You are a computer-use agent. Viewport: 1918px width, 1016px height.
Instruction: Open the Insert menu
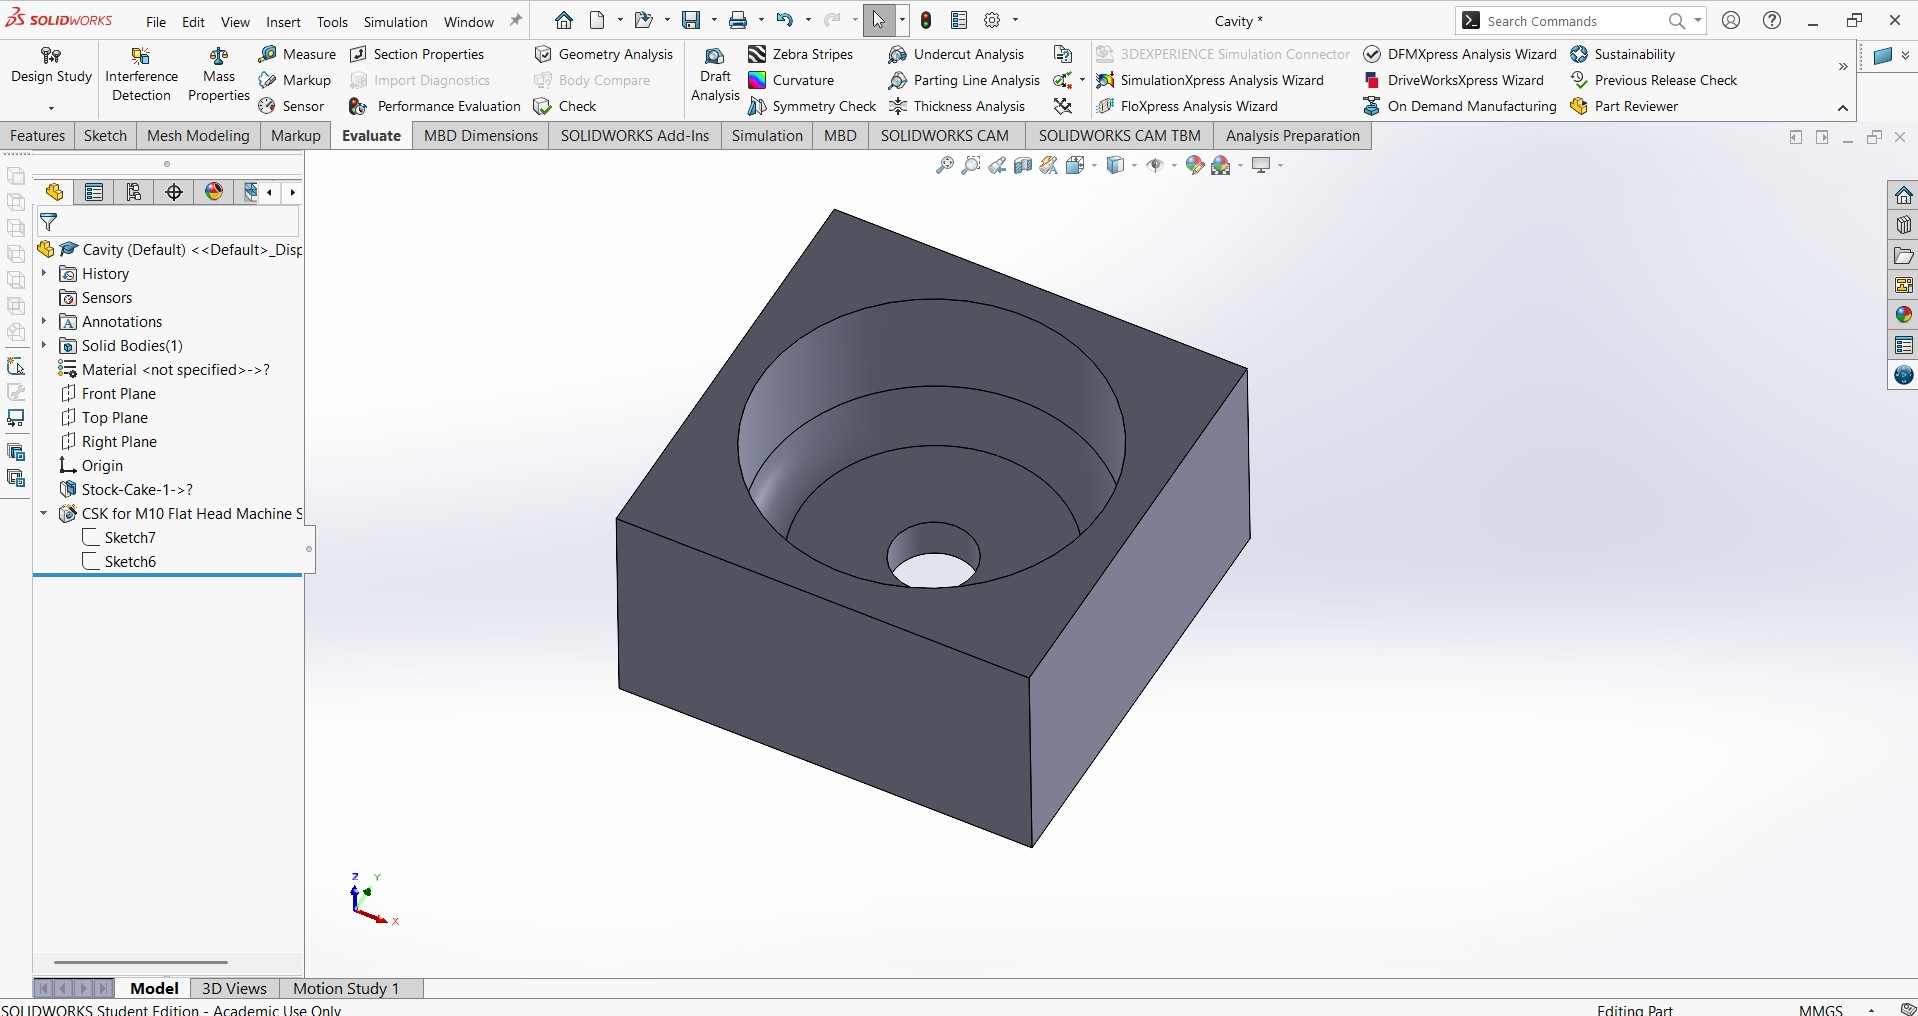(x=283, y=21)
